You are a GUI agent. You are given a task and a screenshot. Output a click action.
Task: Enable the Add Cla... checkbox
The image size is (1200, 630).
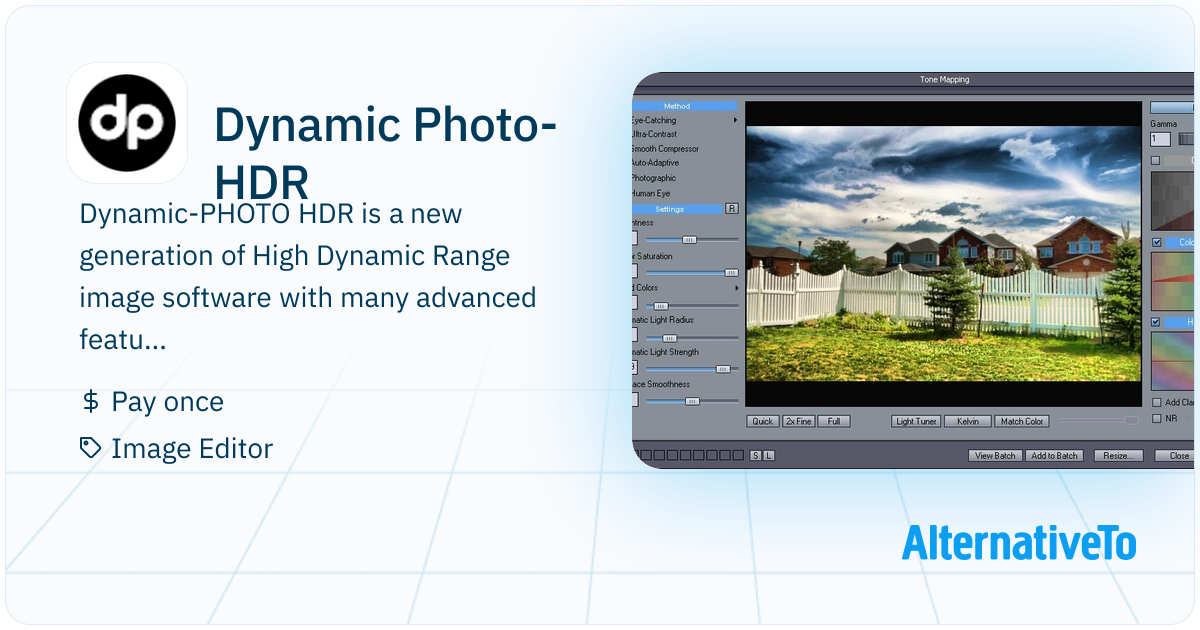point(1157,402)
